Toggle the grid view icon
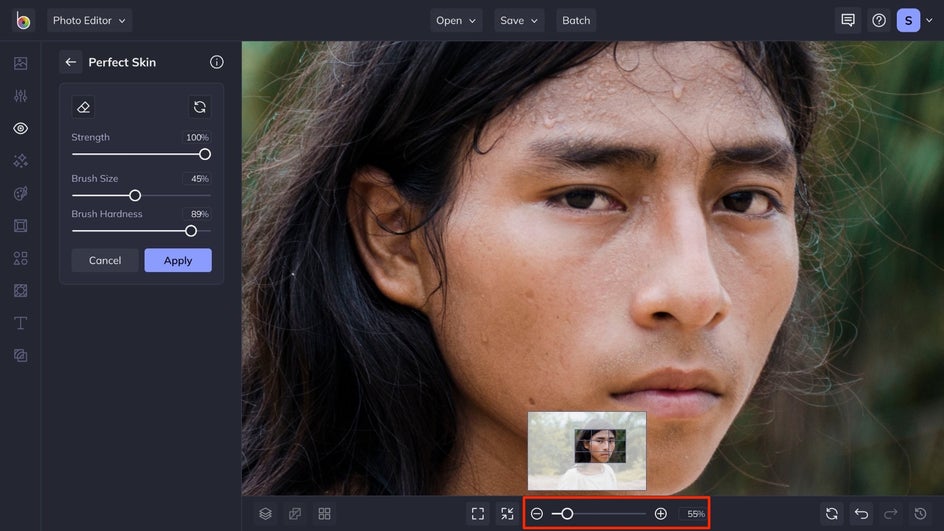The image size is (944, 531). (x=324, y=514)
